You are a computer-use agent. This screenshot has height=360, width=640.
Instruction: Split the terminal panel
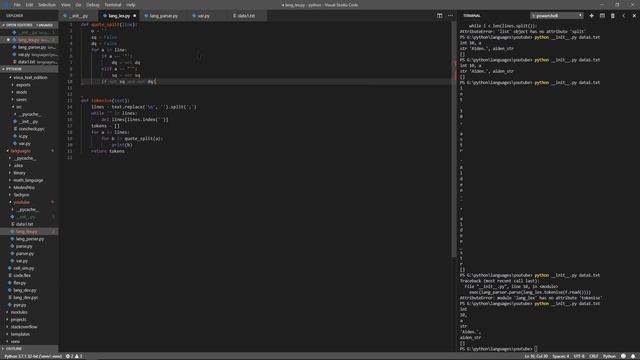(602, 16)
